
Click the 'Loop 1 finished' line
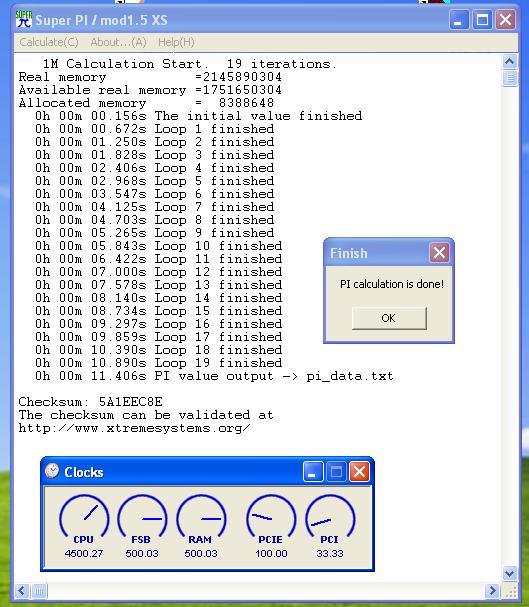(x=154, y=129)
